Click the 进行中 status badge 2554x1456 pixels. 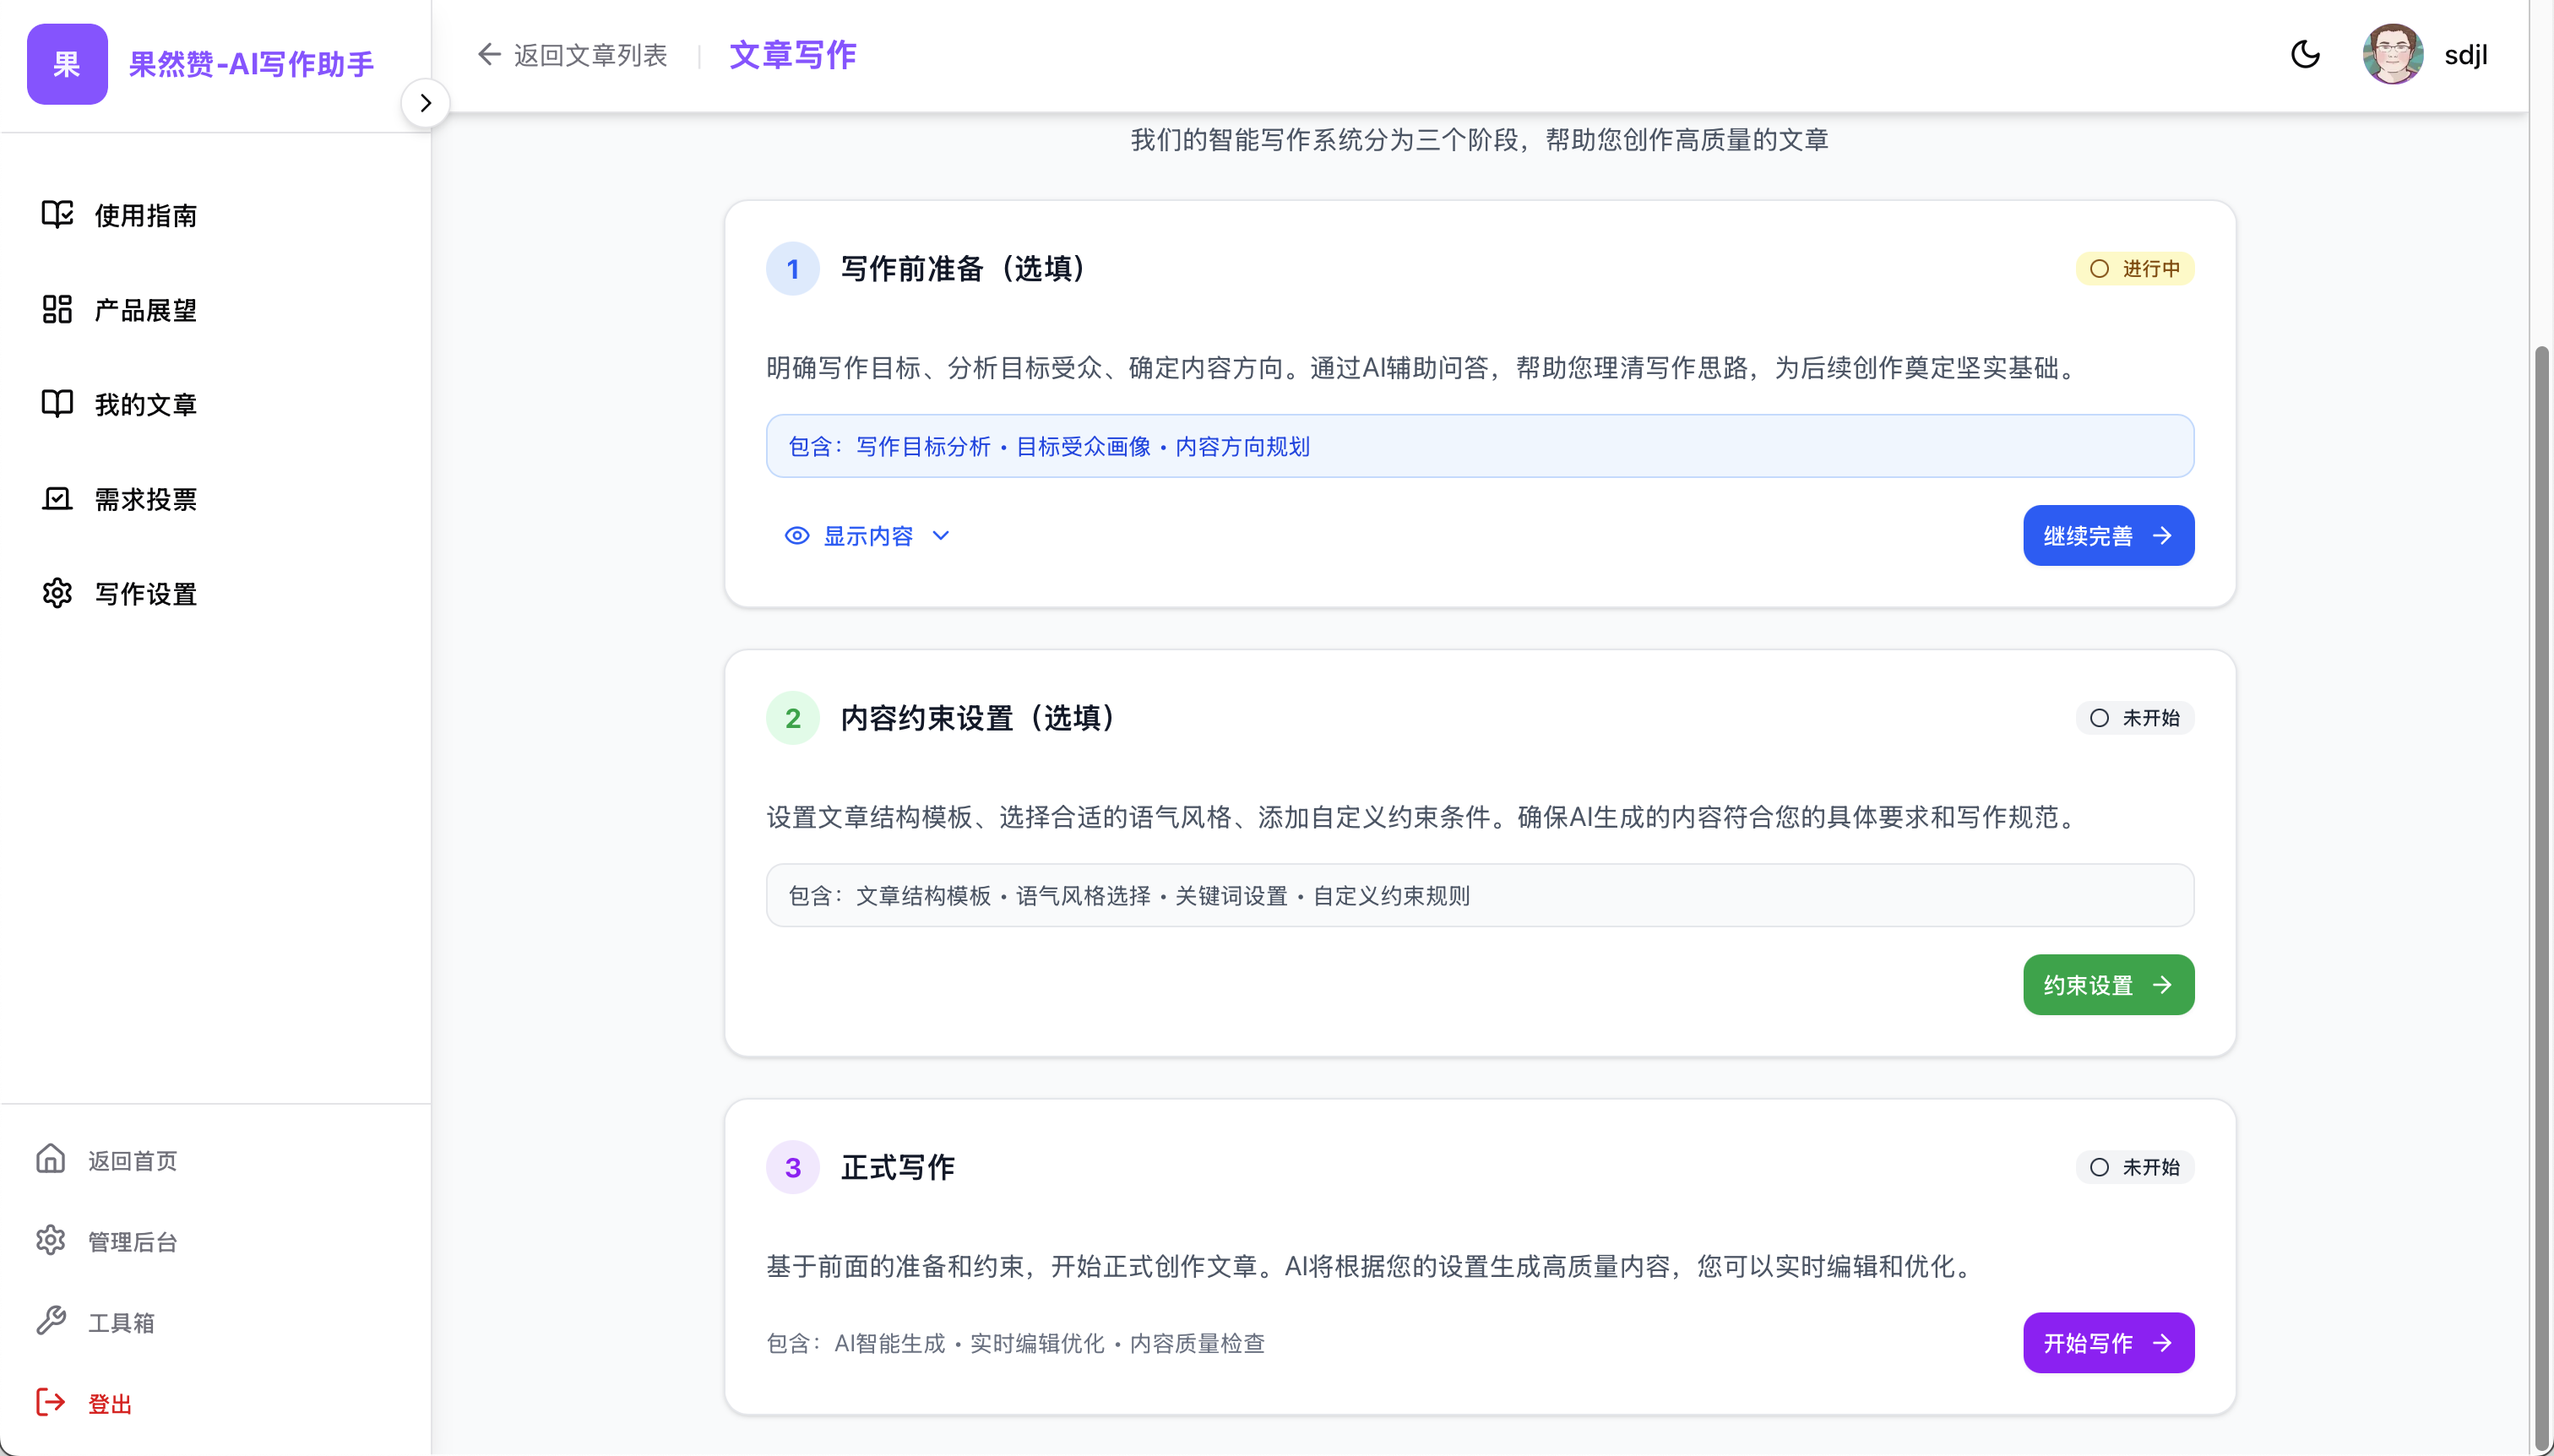click(x=2134, y=269)
